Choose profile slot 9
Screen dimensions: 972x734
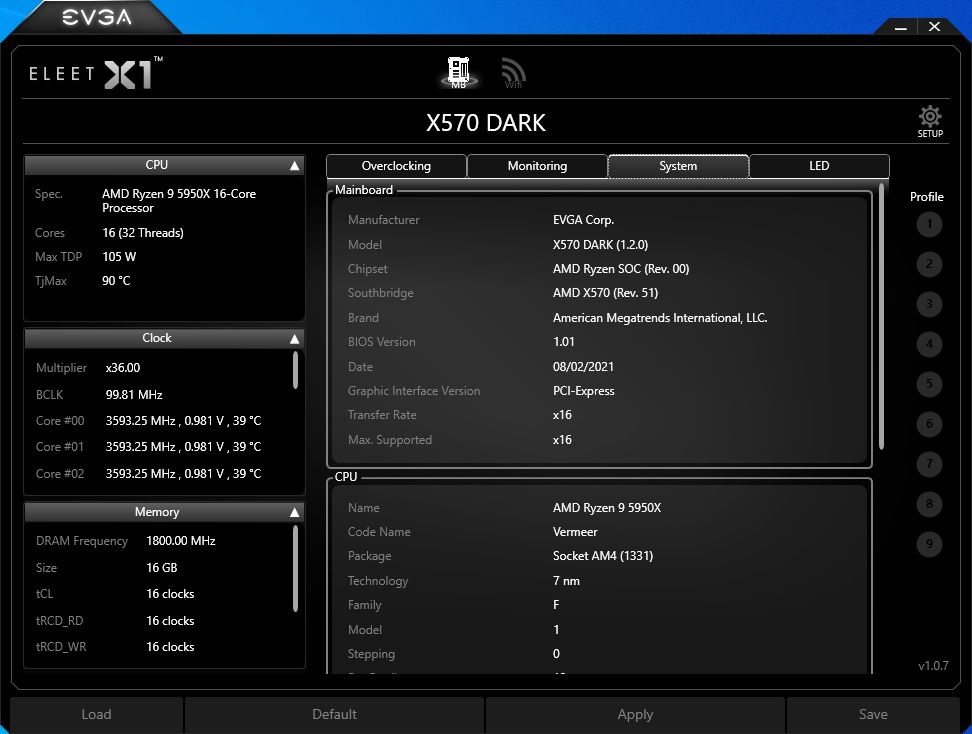pyautogui.click(x=929, y=544)
